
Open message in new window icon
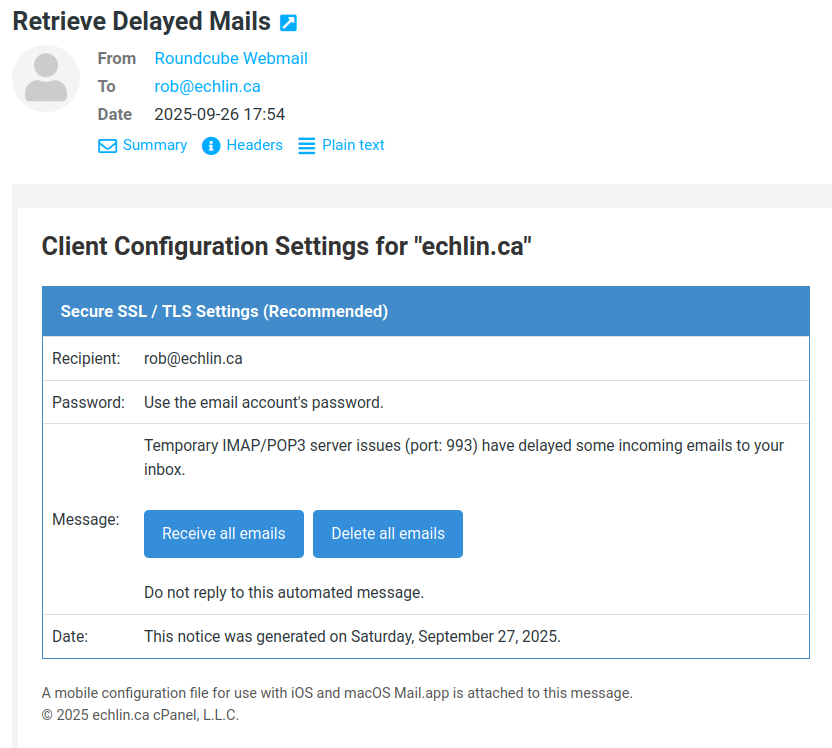288,22
